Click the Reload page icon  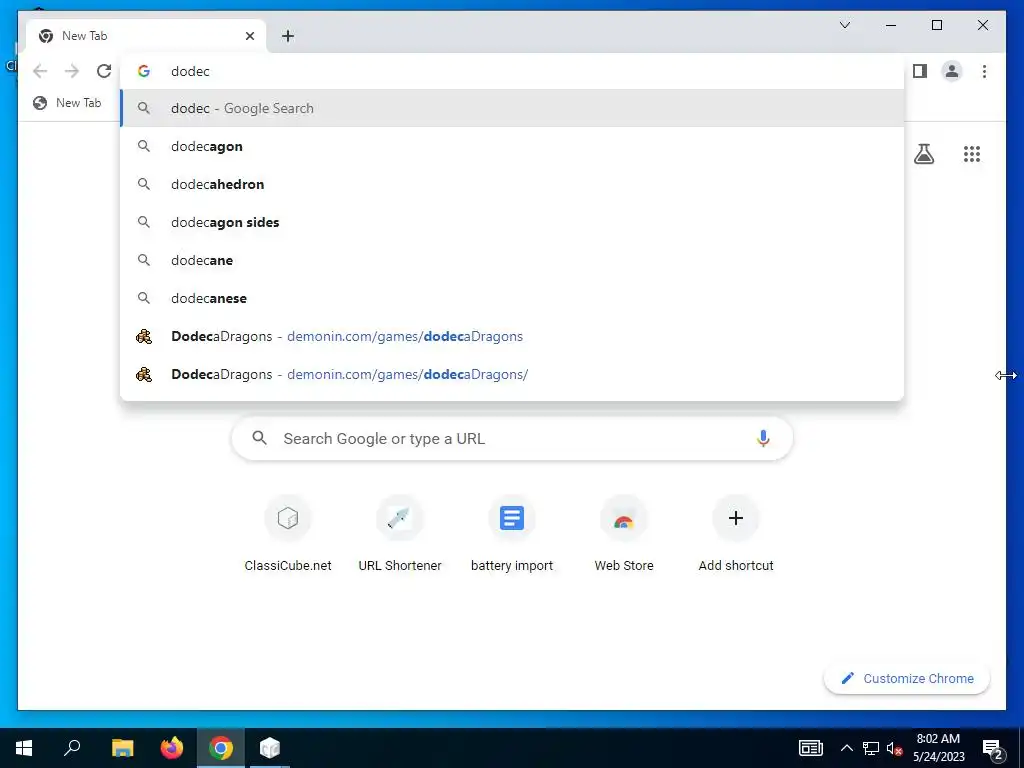104,71
